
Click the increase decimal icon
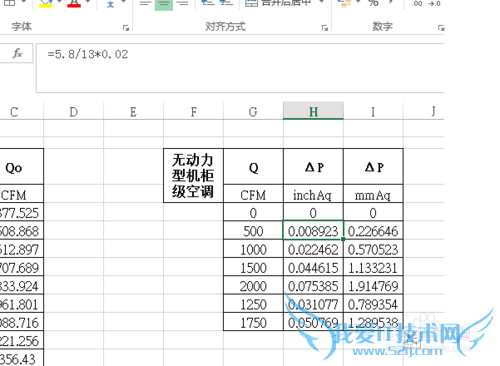(x=417, y=4)
